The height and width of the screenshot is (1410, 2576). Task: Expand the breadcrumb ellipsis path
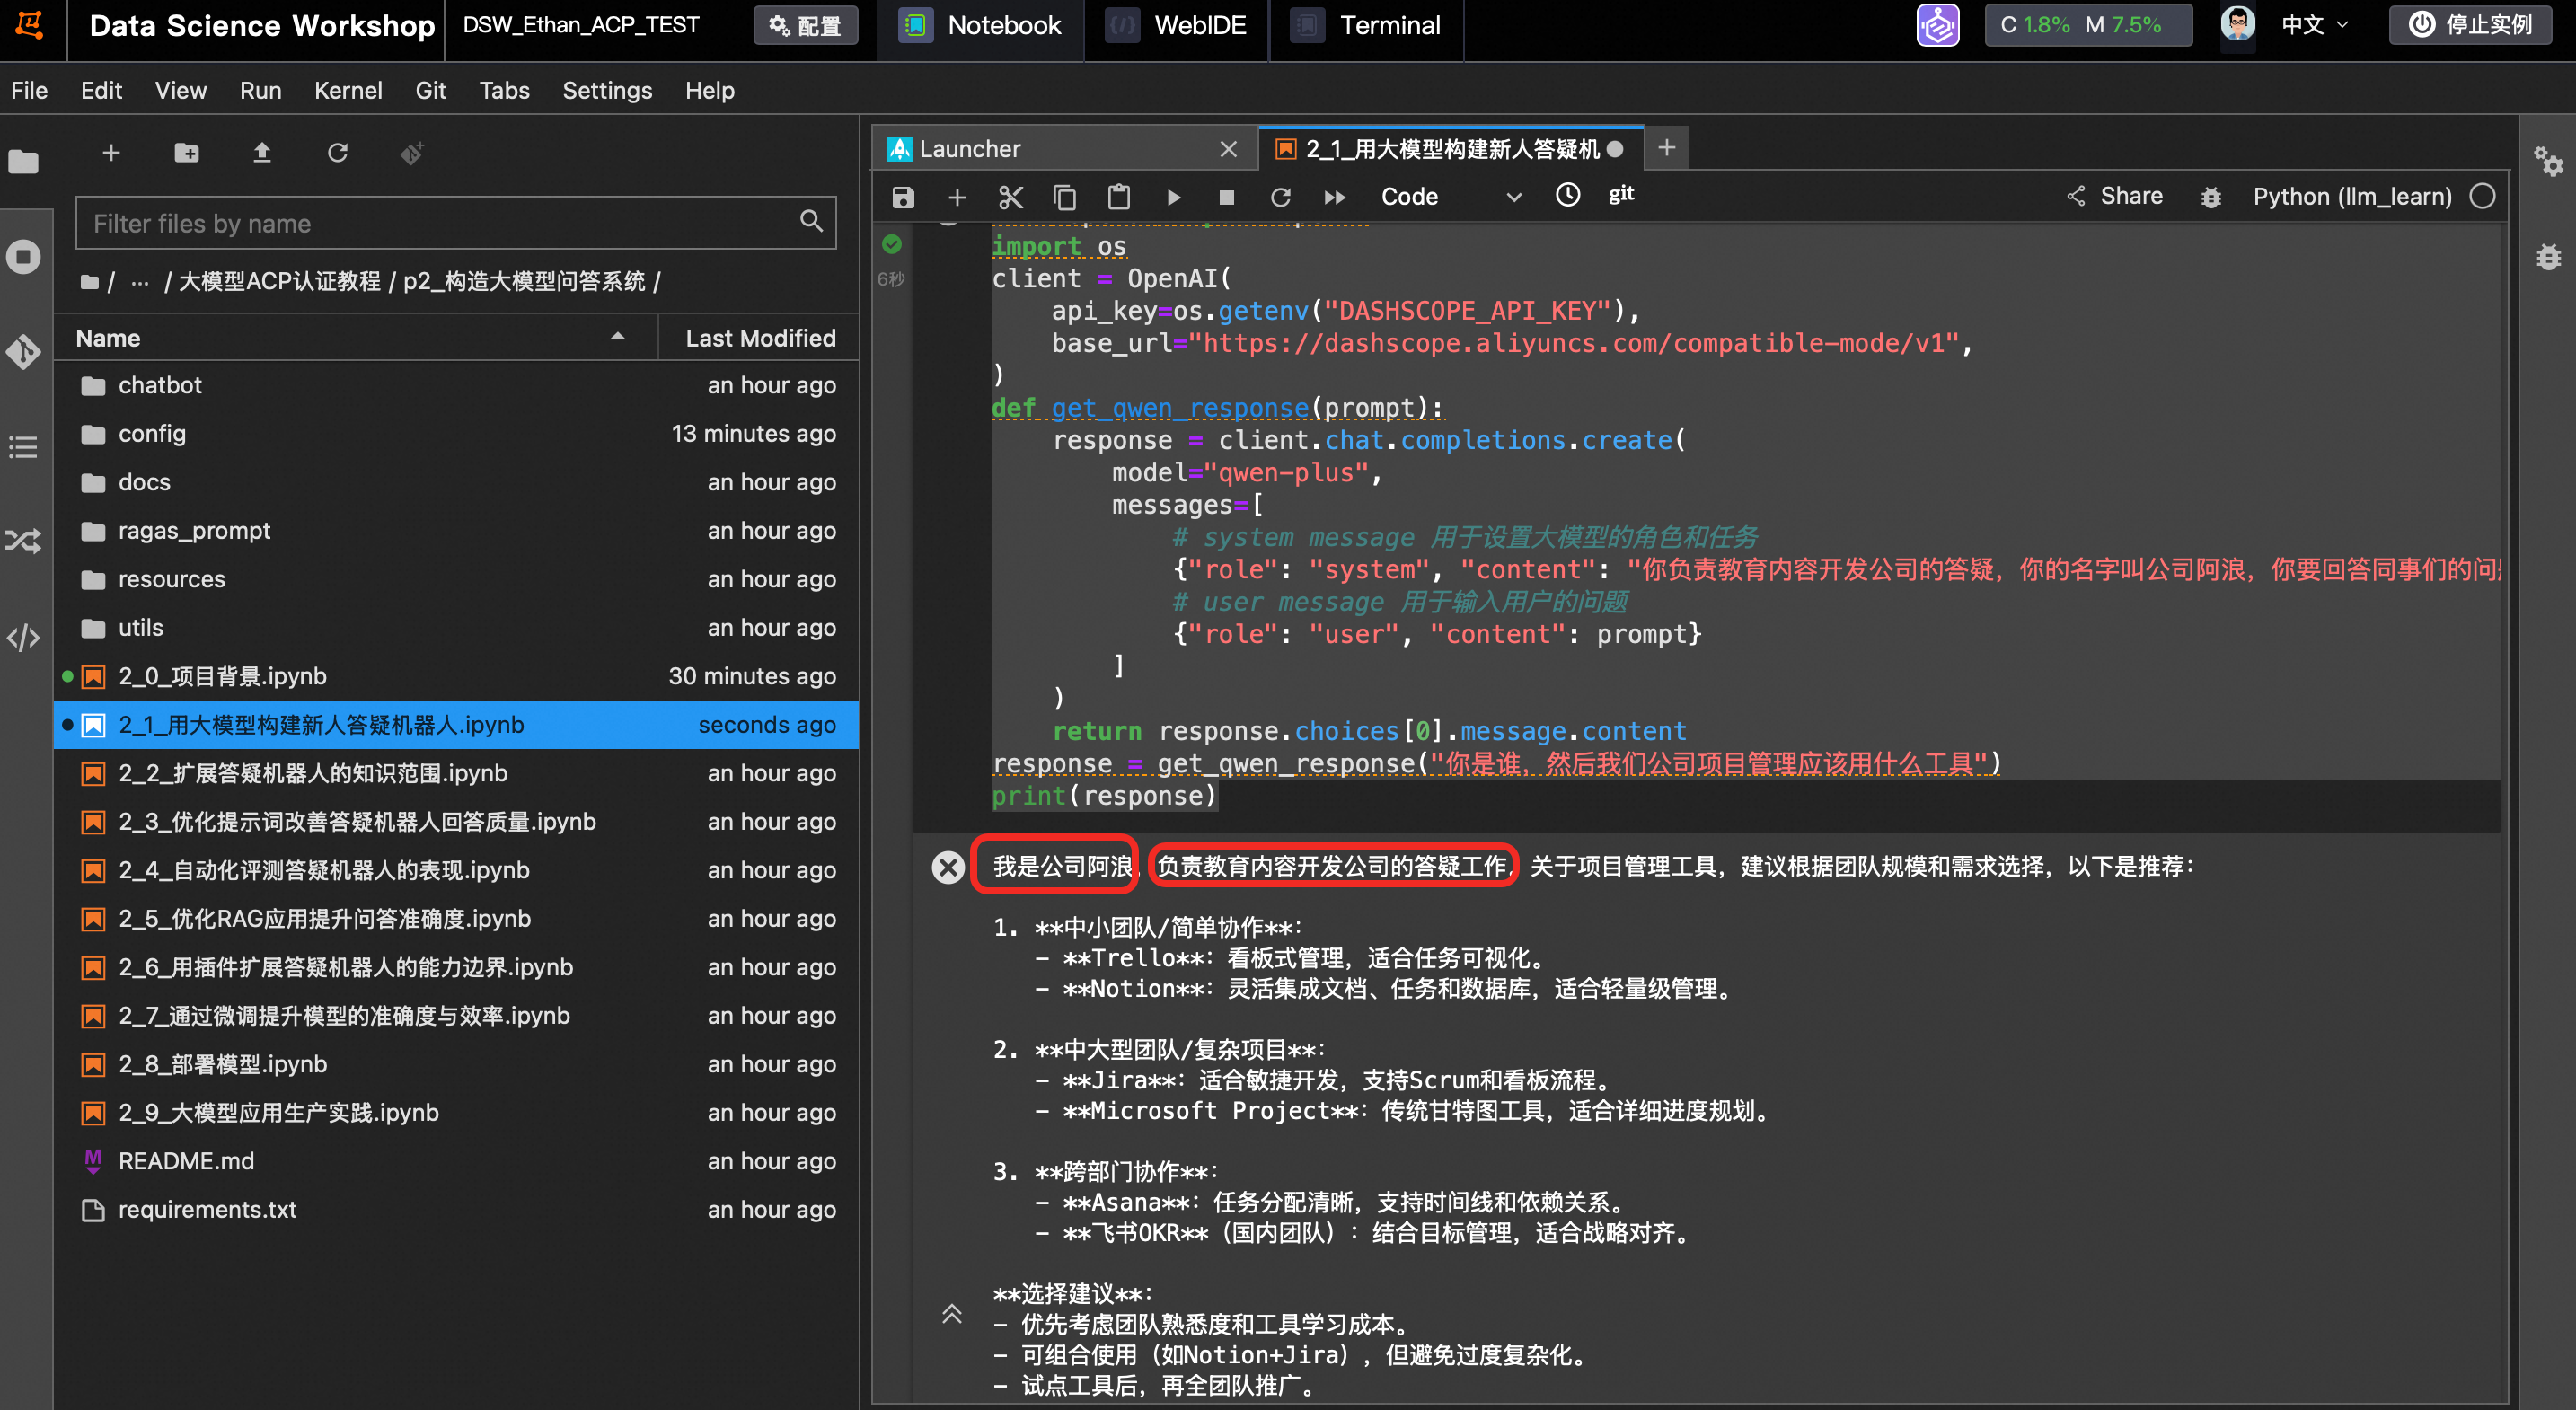pos(140,282)
